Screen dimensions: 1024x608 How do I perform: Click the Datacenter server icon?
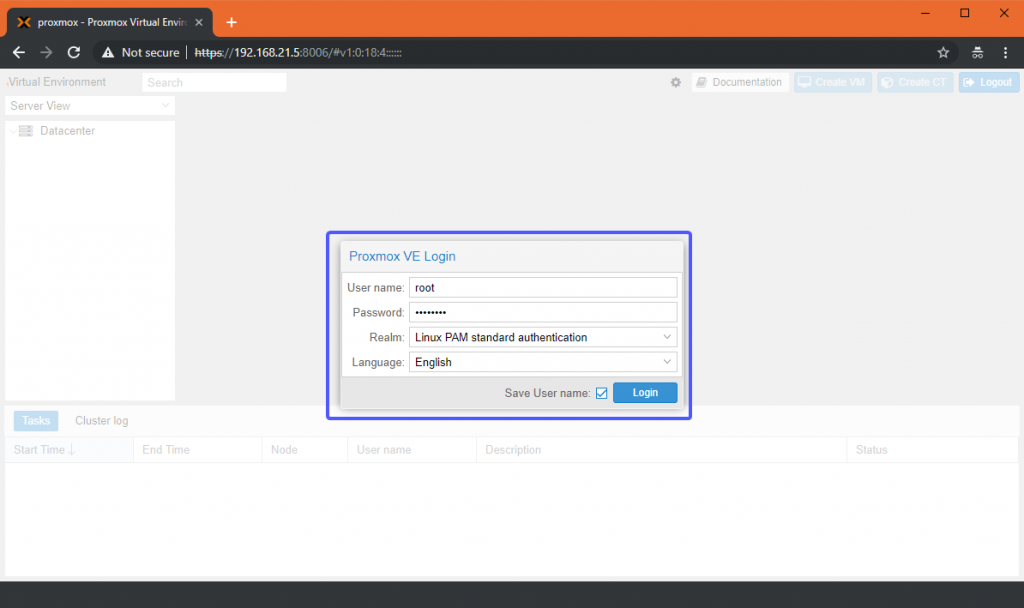click(26, 131)
